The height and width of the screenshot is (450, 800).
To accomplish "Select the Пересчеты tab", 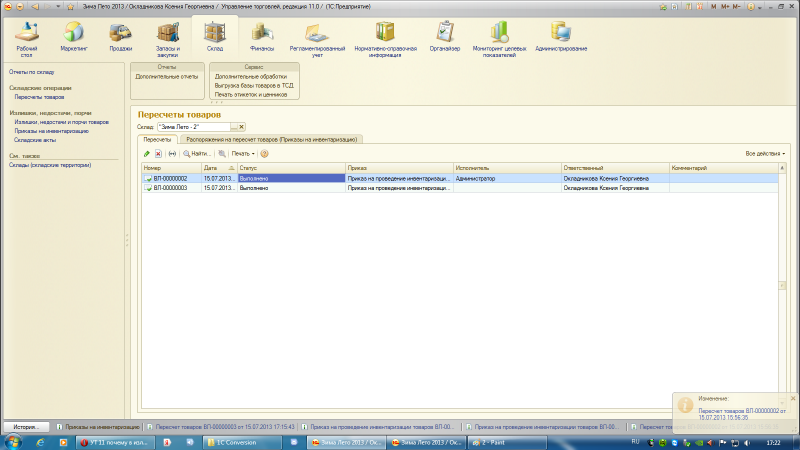I will click(157, 139).
